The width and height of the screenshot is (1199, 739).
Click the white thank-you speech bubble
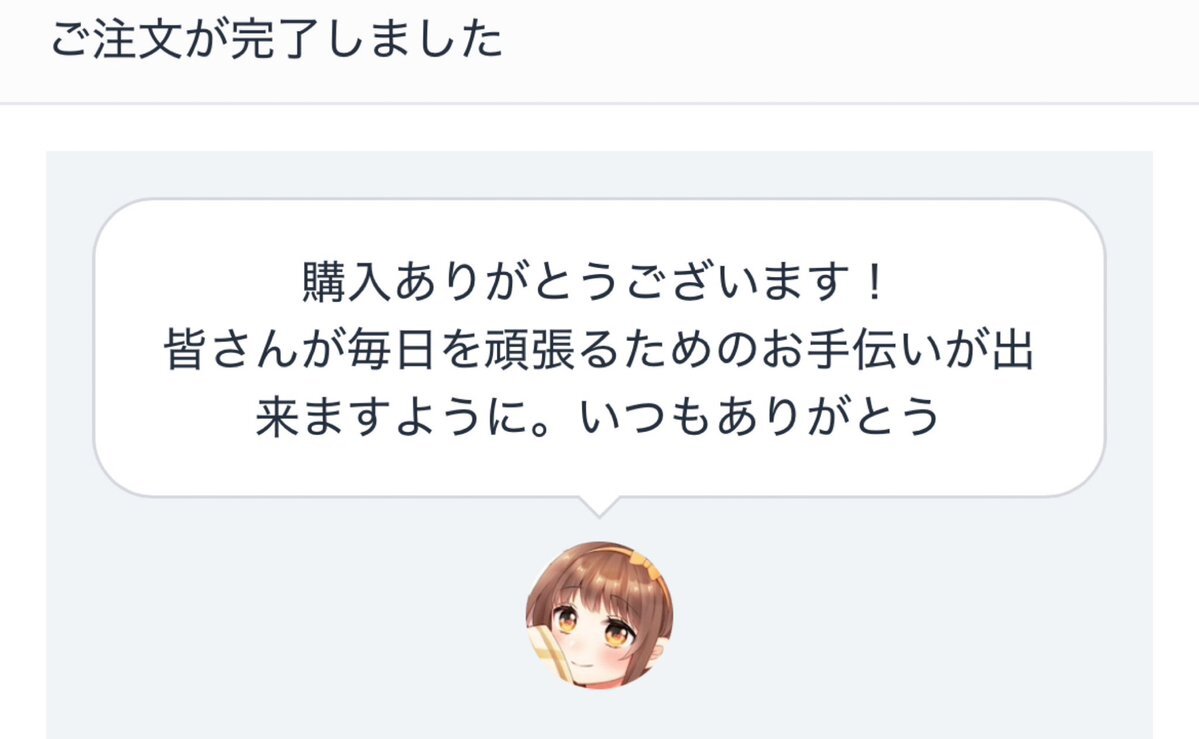click(x=600, y=348)
